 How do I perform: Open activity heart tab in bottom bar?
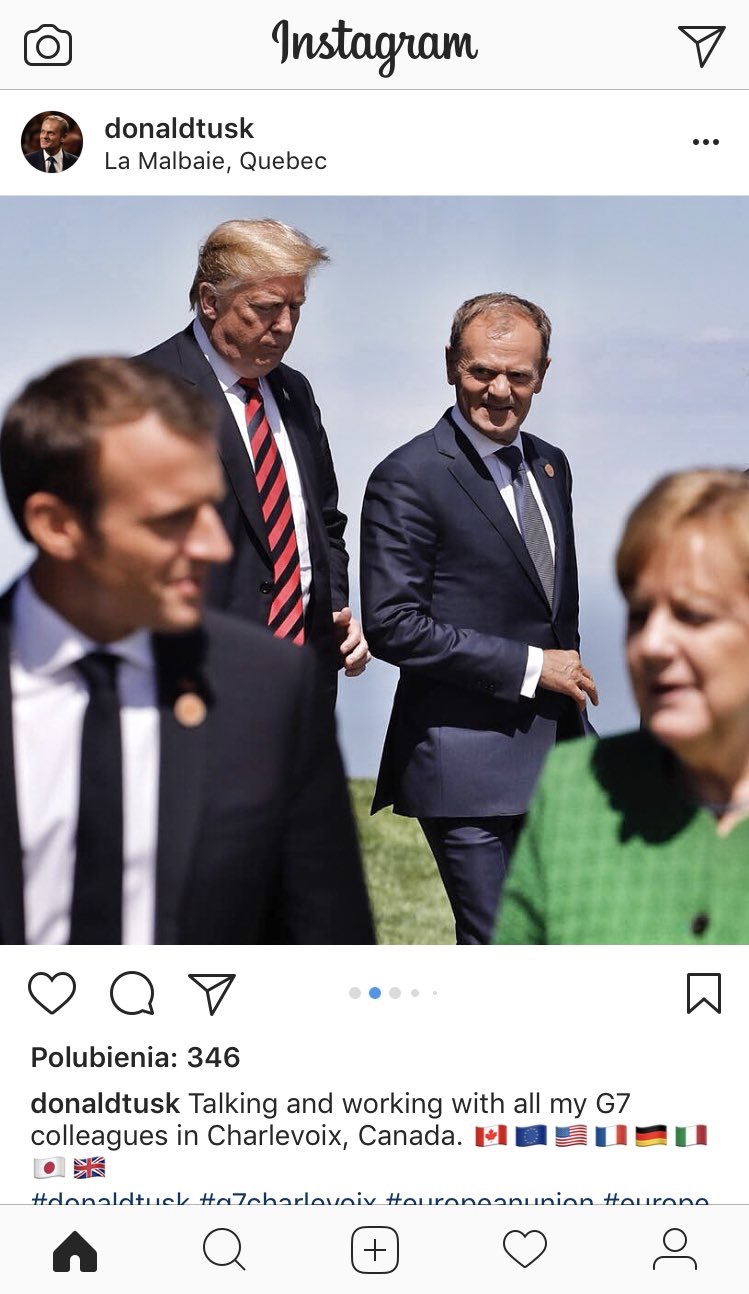525,1250
